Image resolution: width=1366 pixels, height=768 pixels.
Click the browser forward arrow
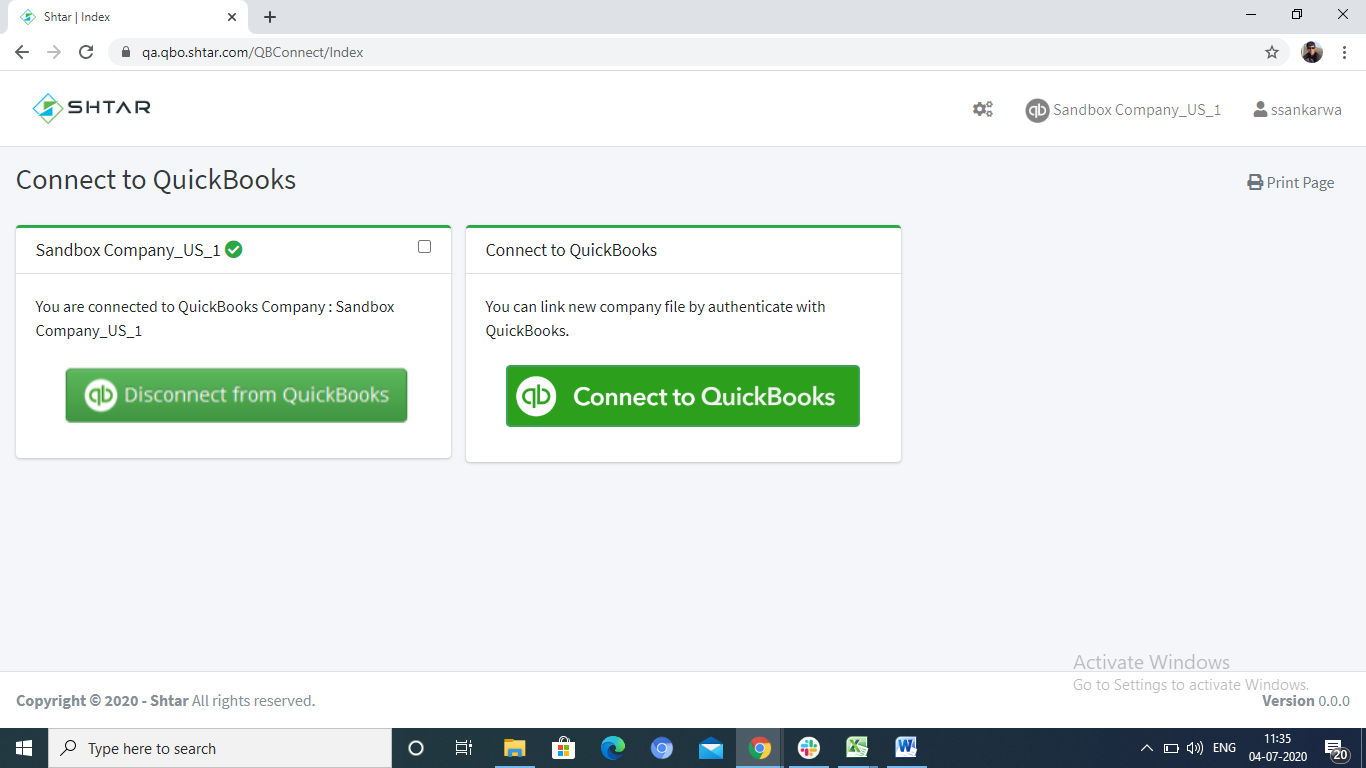click(54, 52)
